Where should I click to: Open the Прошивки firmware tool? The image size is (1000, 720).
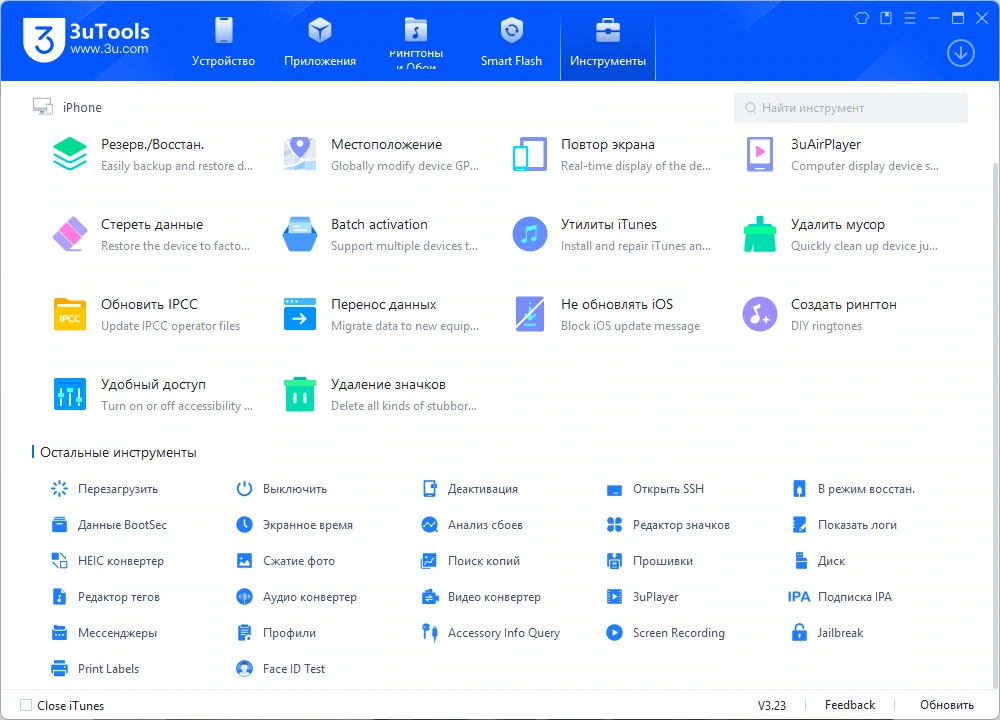(x=649, y=561)
